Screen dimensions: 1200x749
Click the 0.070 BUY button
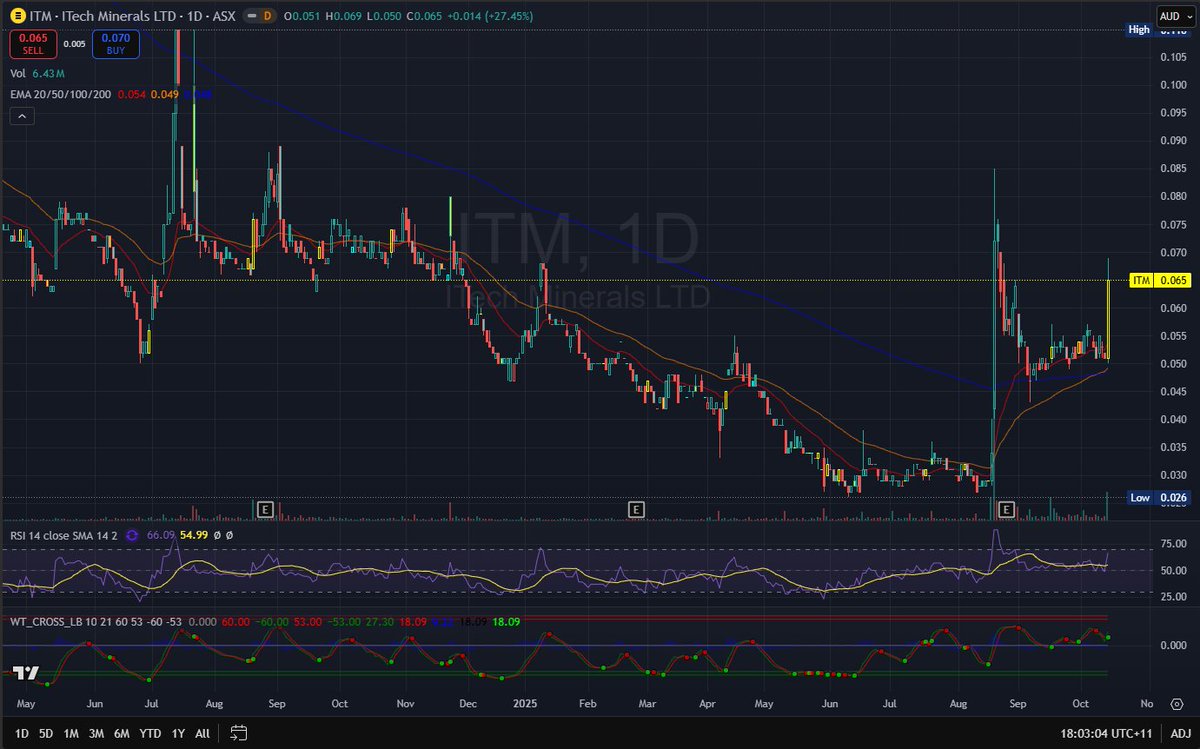(114, 43)
